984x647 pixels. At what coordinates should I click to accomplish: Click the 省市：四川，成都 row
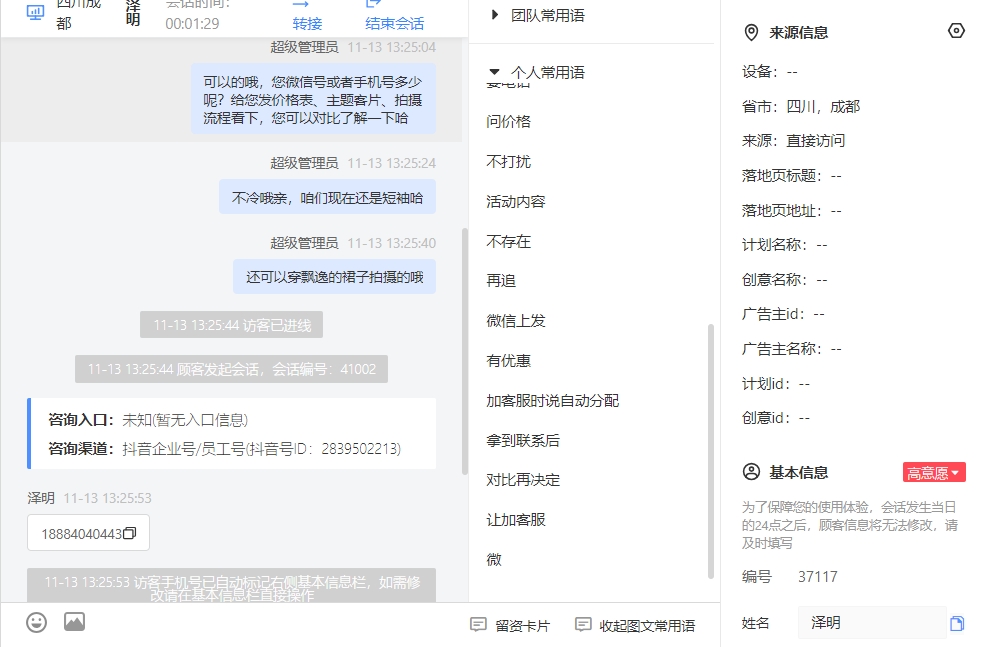click(801, 106)
